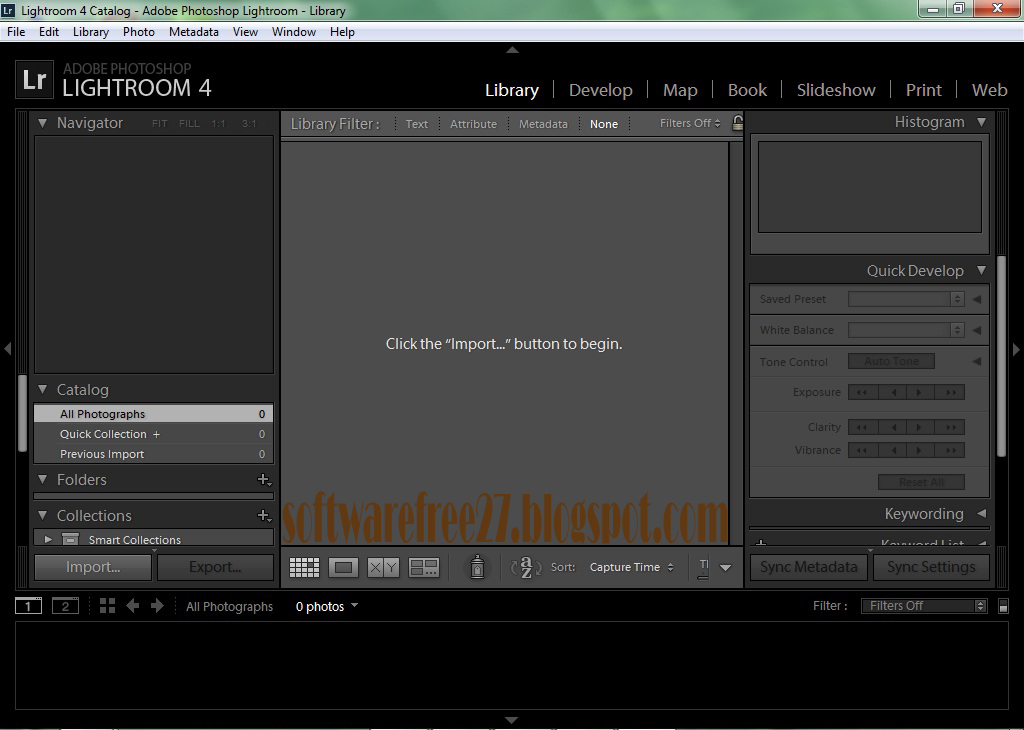Hide the right panel group arrow

tap(1016, 349)
